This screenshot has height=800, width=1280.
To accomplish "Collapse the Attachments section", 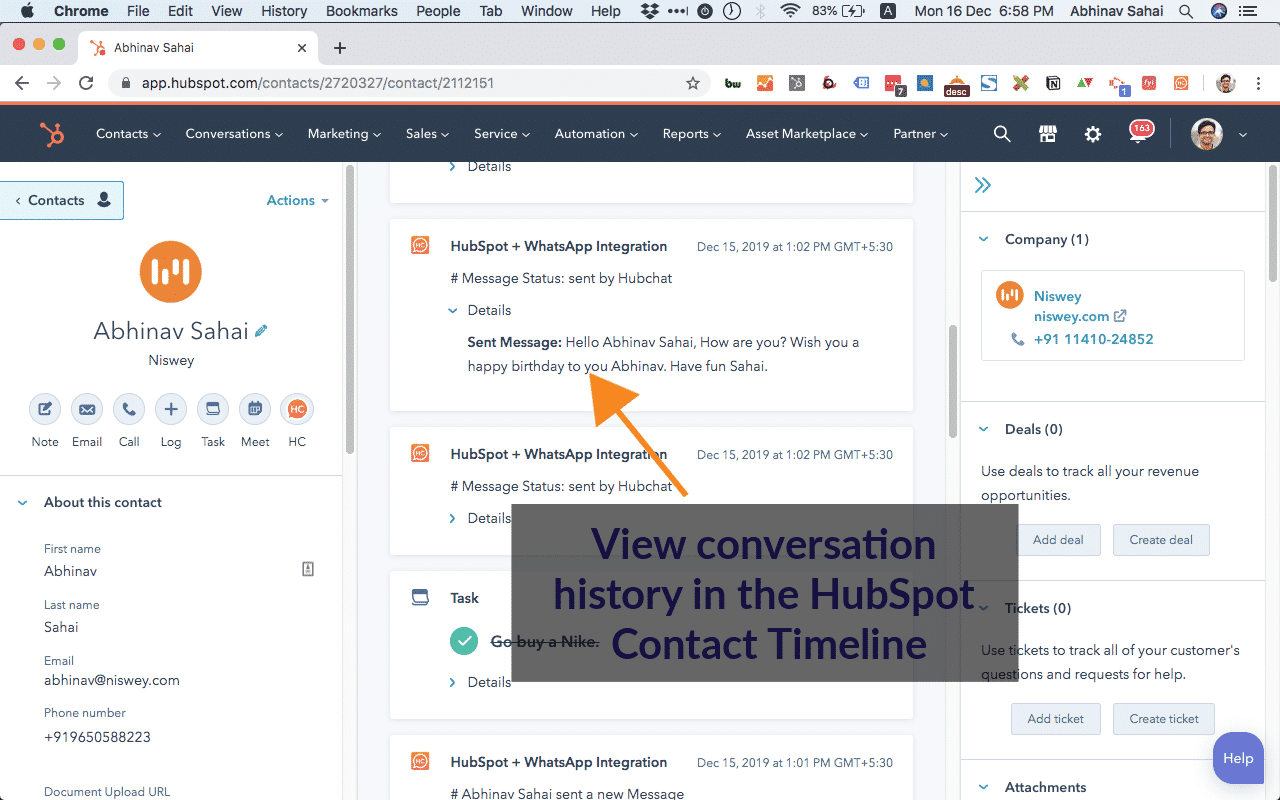I will 983,787.
